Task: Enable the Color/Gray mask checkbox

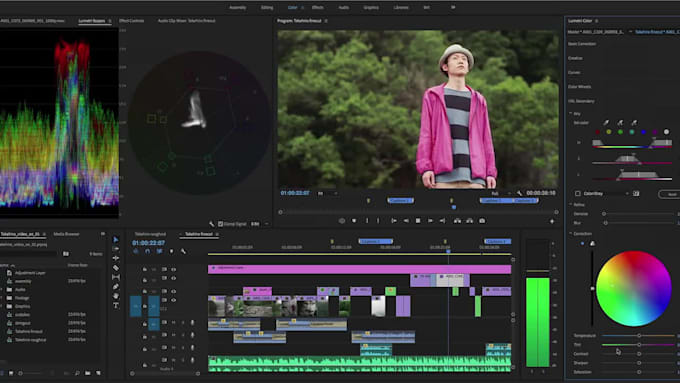Action: click(x=578, y=193)
